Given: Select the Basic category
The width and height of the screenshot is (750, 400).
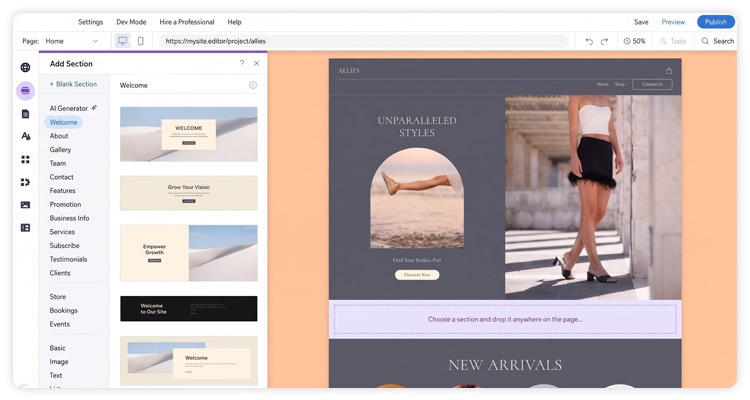Looking at the screenshot, I should tap(57, 348).
